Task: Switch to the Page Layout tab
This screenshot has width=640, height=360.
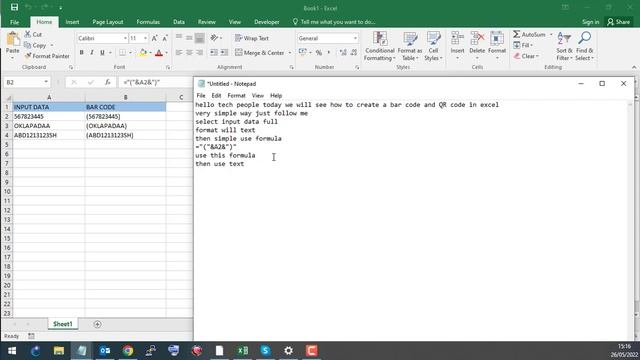Action: (108, 22)
